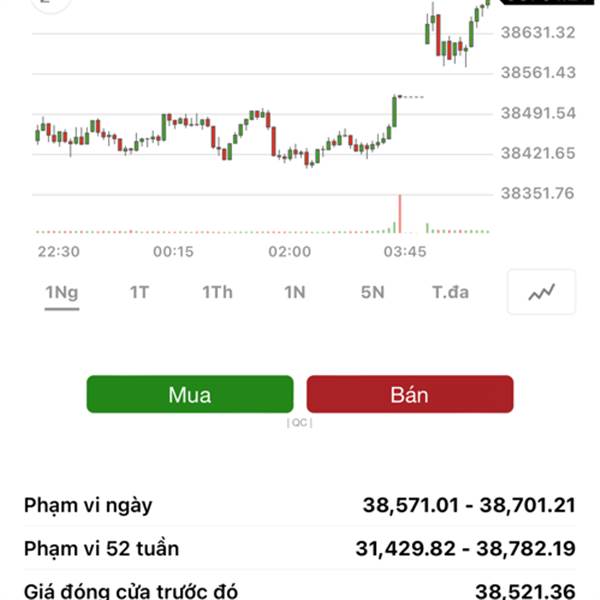Select the 1T timeframe tab
Viewport: 600px width, 600px height.
139,293
